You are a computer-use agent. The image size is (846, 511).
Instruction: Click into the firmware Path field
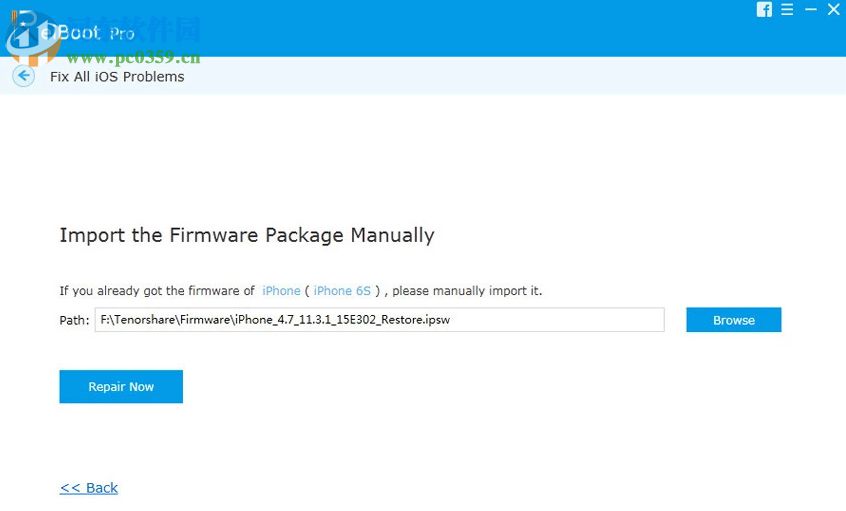[379, 319]
